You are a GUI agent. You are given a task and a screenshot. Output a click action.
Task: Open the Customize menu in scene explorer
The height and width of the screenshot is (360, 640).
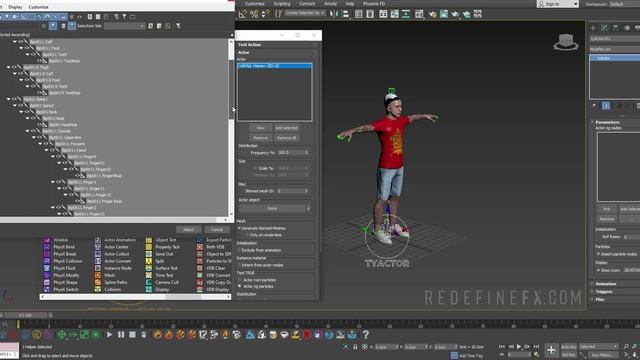pos(38,7)
